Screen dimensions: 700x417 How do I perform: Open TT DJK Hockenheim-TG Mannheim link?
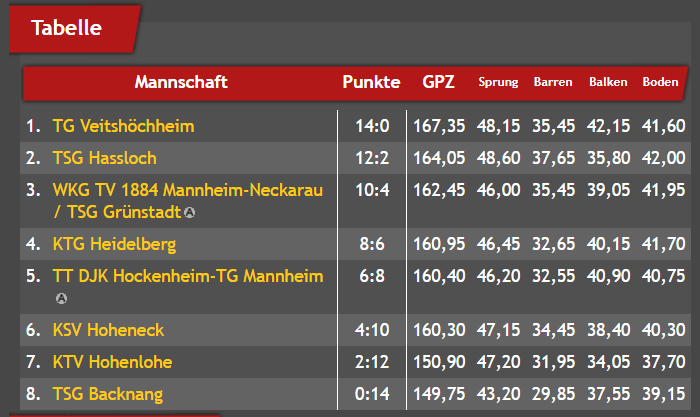pyautogui.click(x=188, y=276)
